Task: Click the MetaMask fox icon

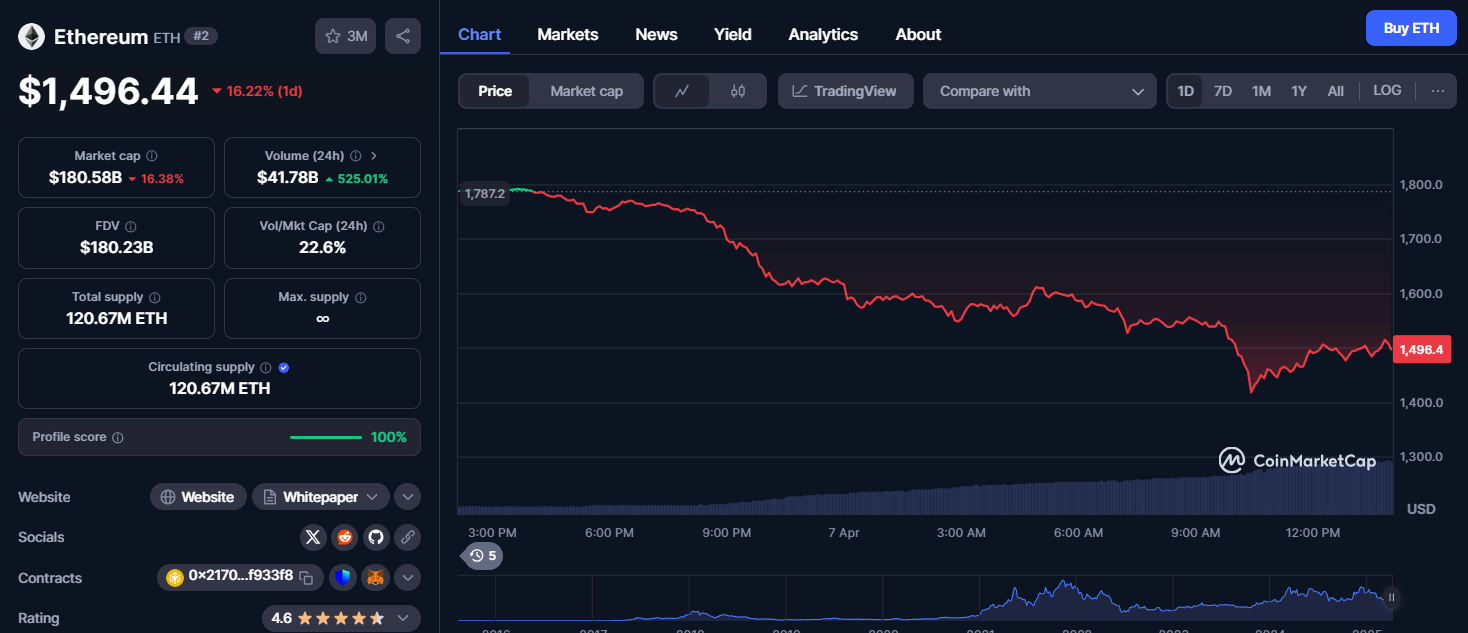Action: (x=375, y=577)
